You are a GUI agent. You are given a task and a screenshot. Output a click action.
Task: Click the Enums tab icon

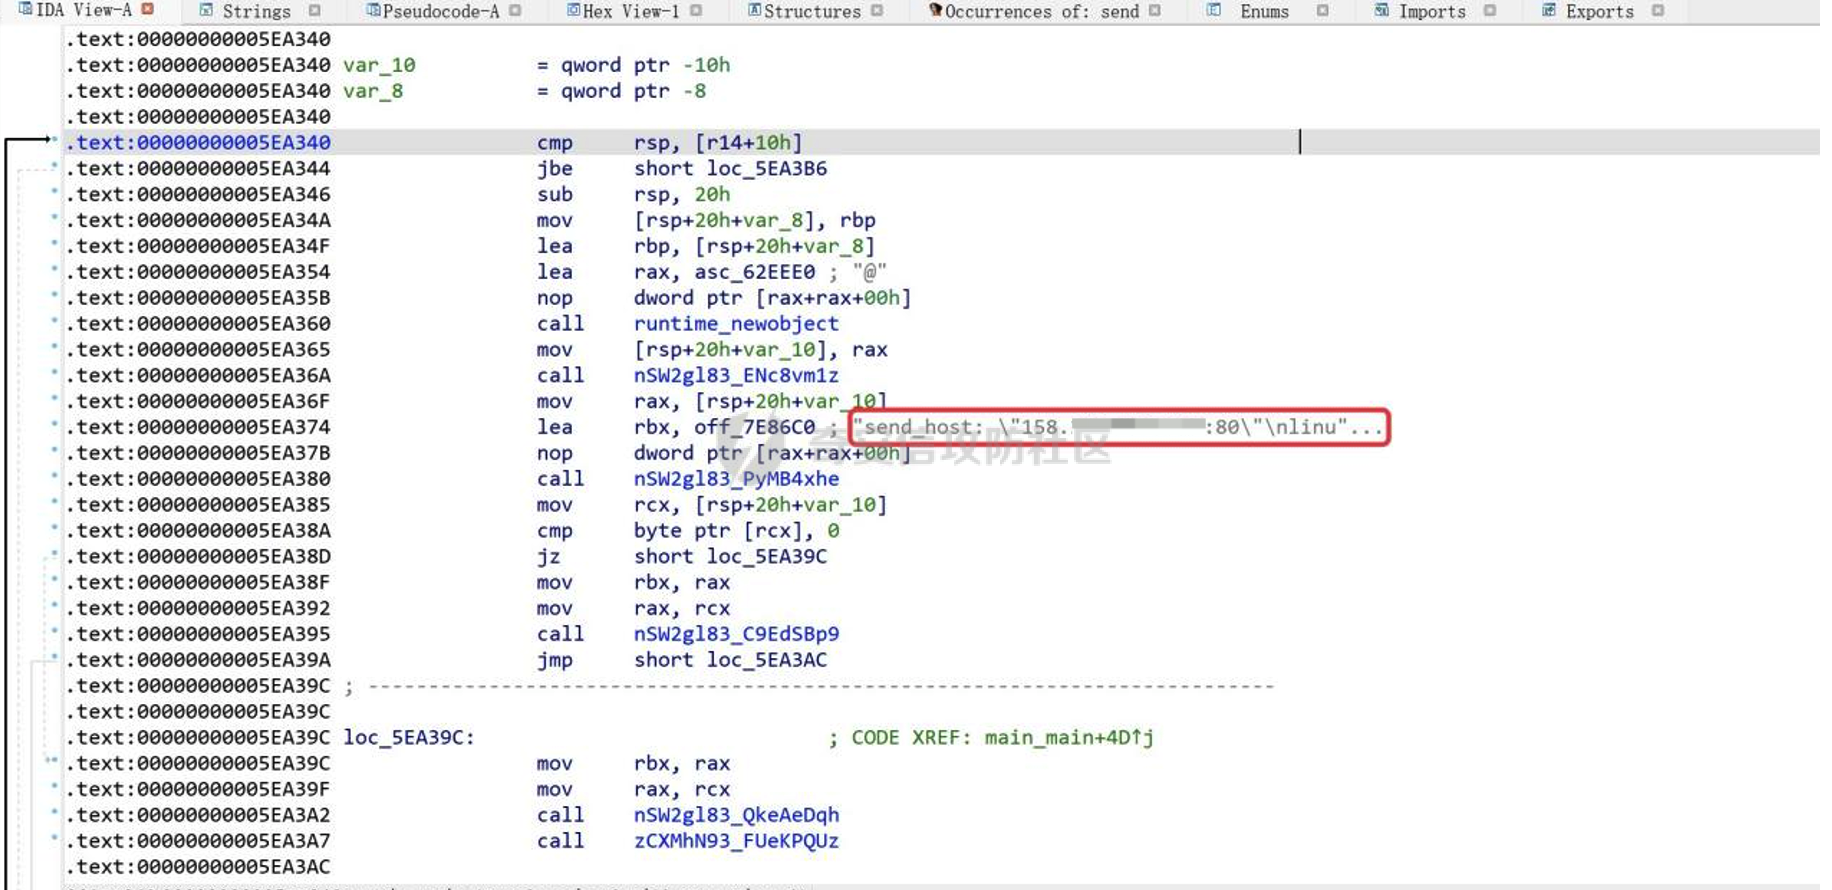click(x=1213, y=11)
